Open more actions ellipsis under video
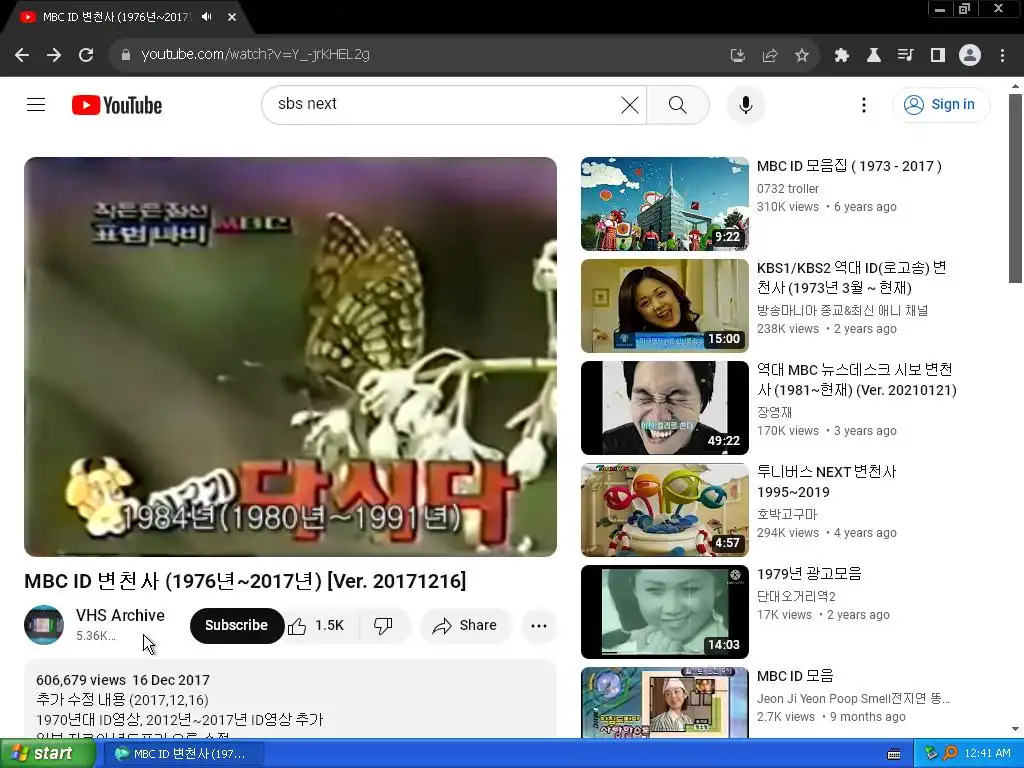This screenshot has width=1024, height=768. [x=539, y=626]
